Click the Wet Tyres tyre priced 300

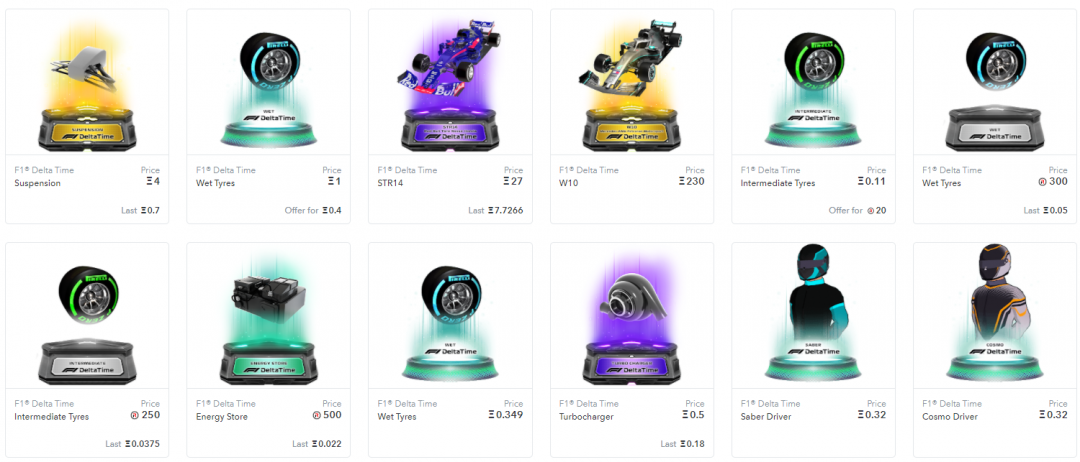coord(995,82)
